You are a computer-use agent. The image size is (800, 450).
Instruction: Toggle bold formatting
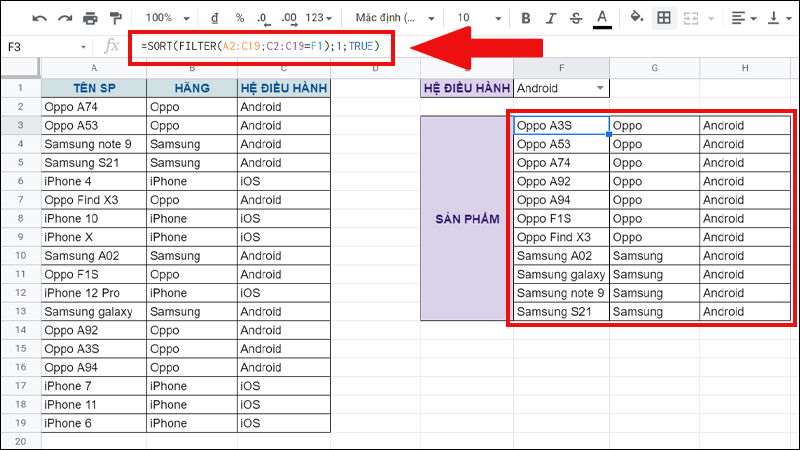[x=526, y=18]
